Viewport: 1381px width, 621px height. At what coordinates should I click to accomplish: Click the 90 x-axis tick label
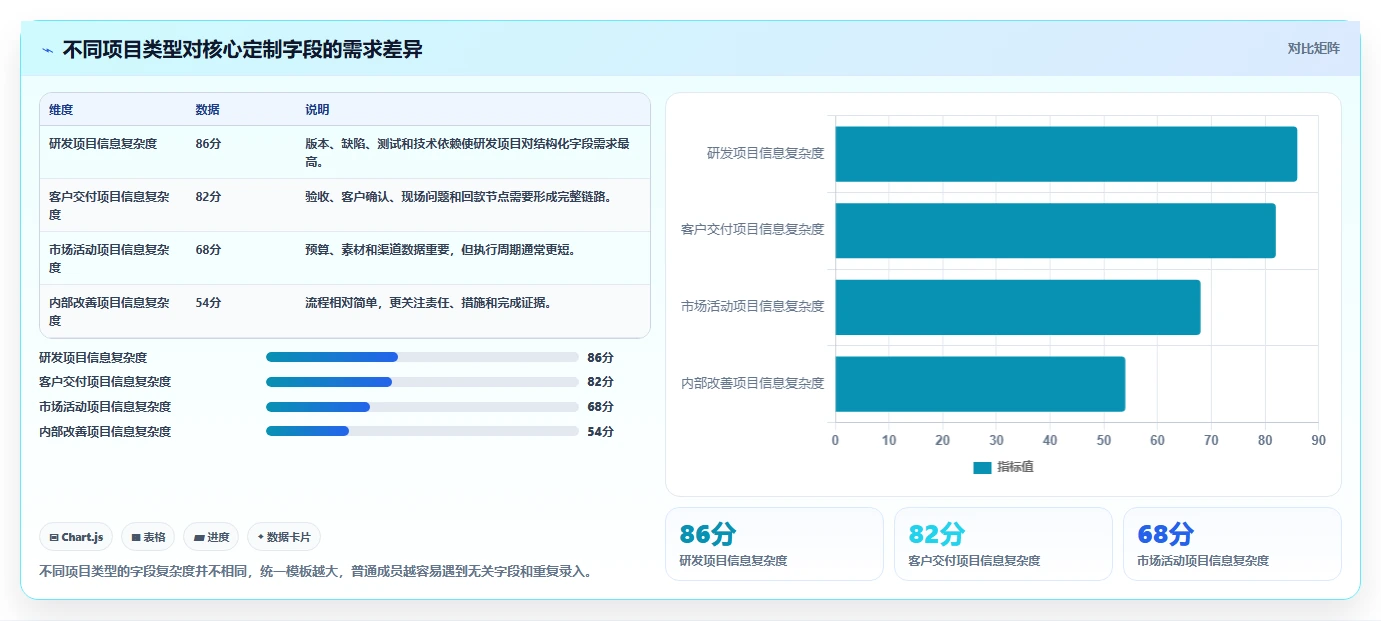point(1318,441)
